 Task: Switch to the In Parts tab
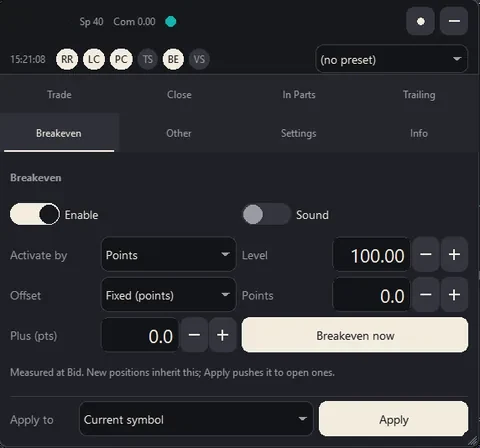tap(299, 95)
